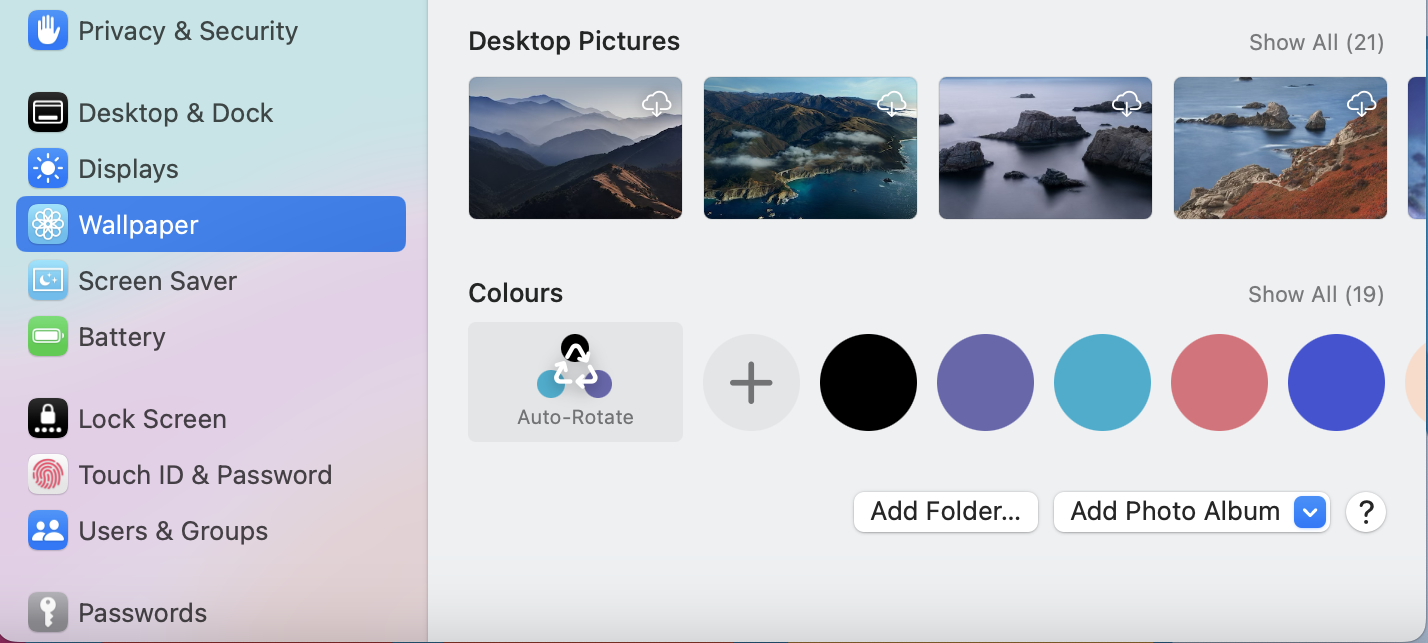Choose the royal blue colour swatch
The width and height of the screenshot is (1428, 643).
tap(1336, 382)
